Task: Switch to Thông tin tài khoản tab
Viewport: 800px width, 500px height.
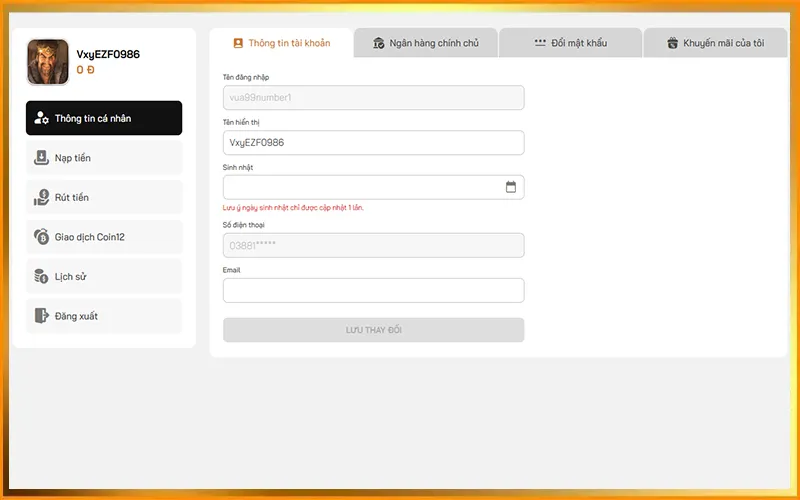Action: coord(282,43)
